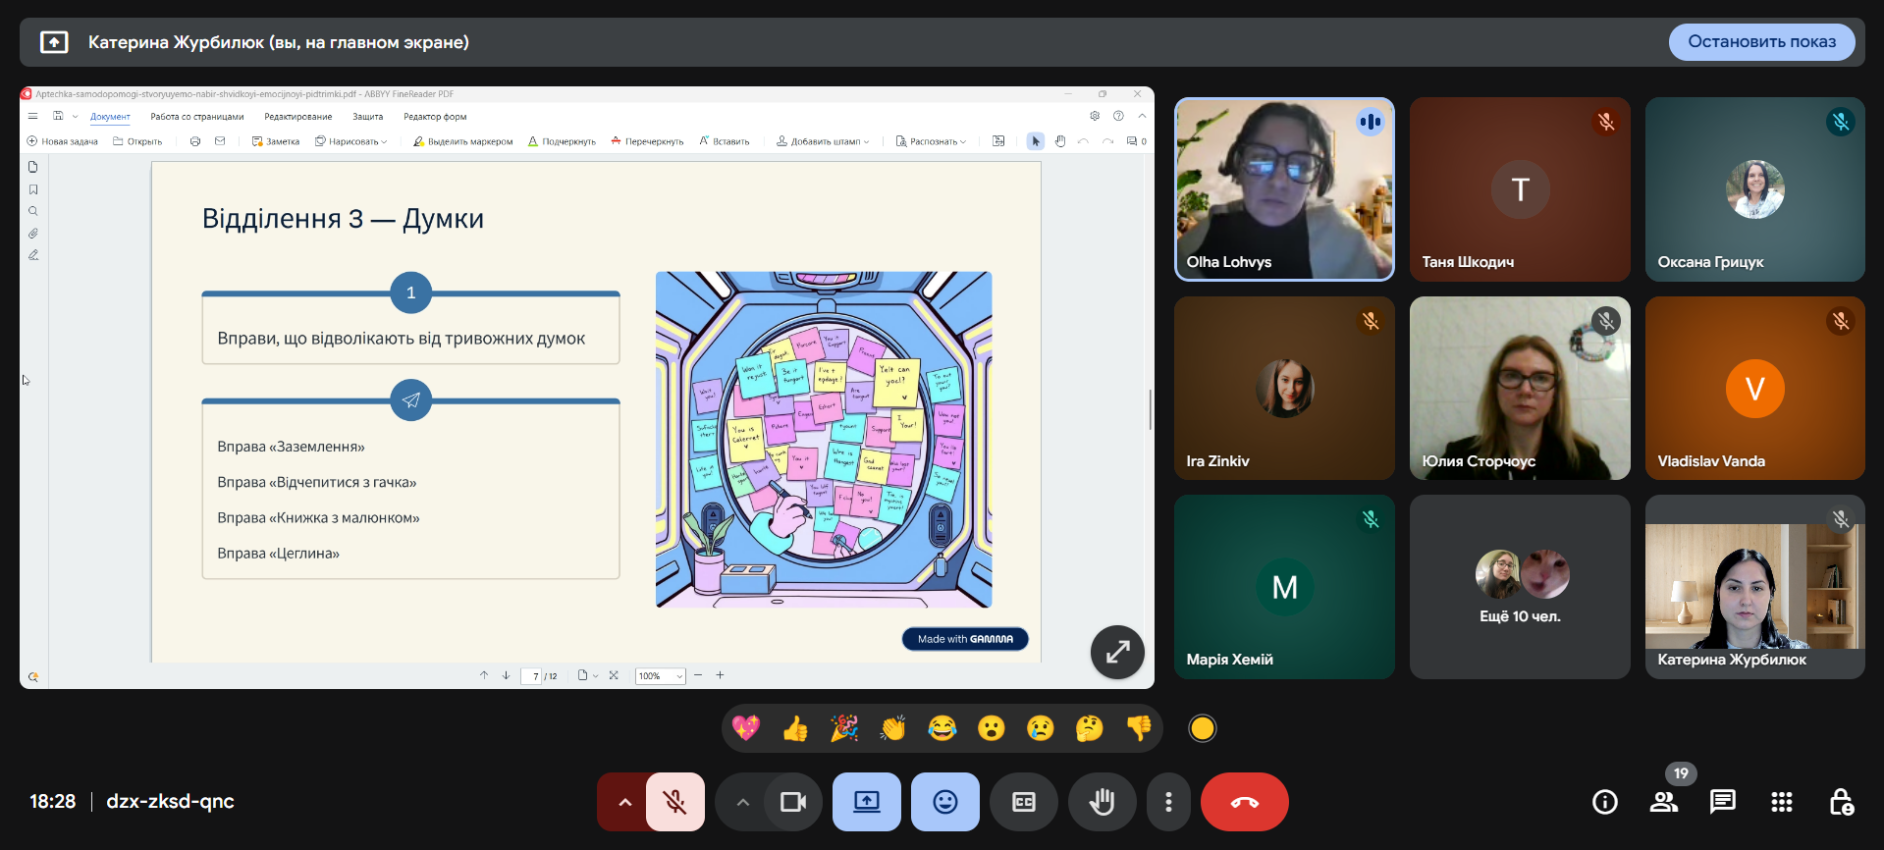Open the chat with everyone icon
The width and height of the screenshot is (1884, 850).
point(1722,802)
